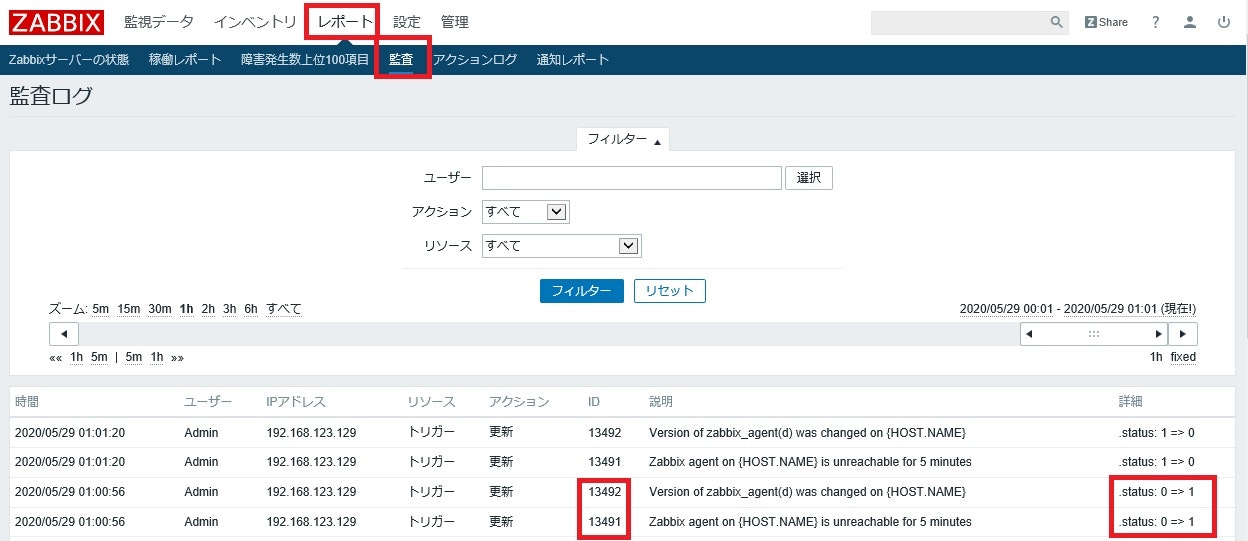Click the left arrow of the time scrollbar
Screen dimensions: 1248x541
tap(1028, 334)
